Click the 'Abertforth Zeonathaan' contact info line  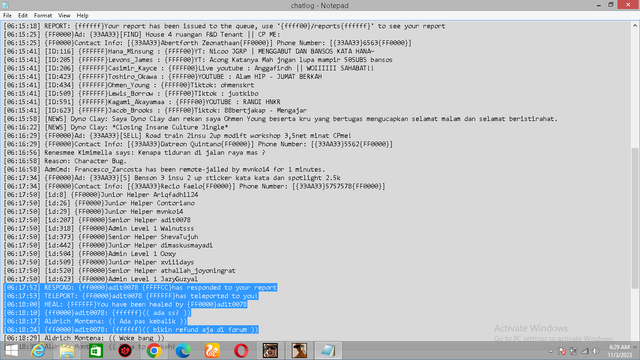207,43
